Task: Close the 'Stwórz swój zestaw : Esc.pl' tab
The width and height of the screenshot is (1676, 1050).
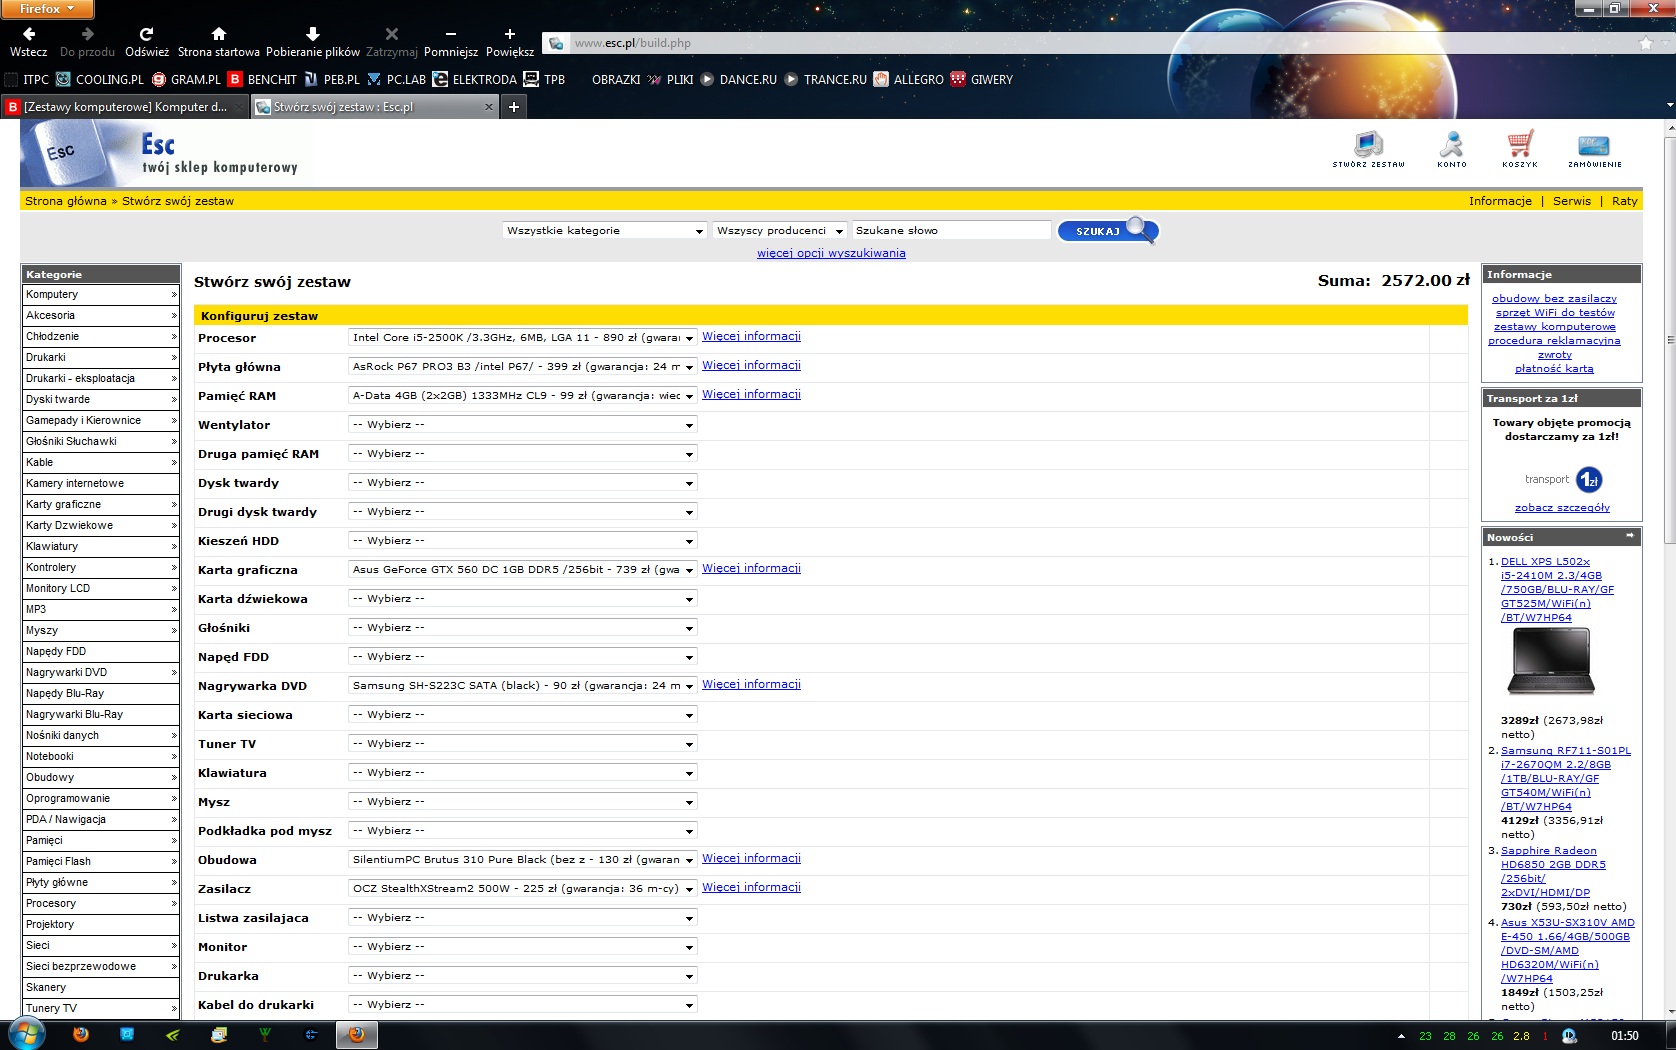Action: [489, 107]
